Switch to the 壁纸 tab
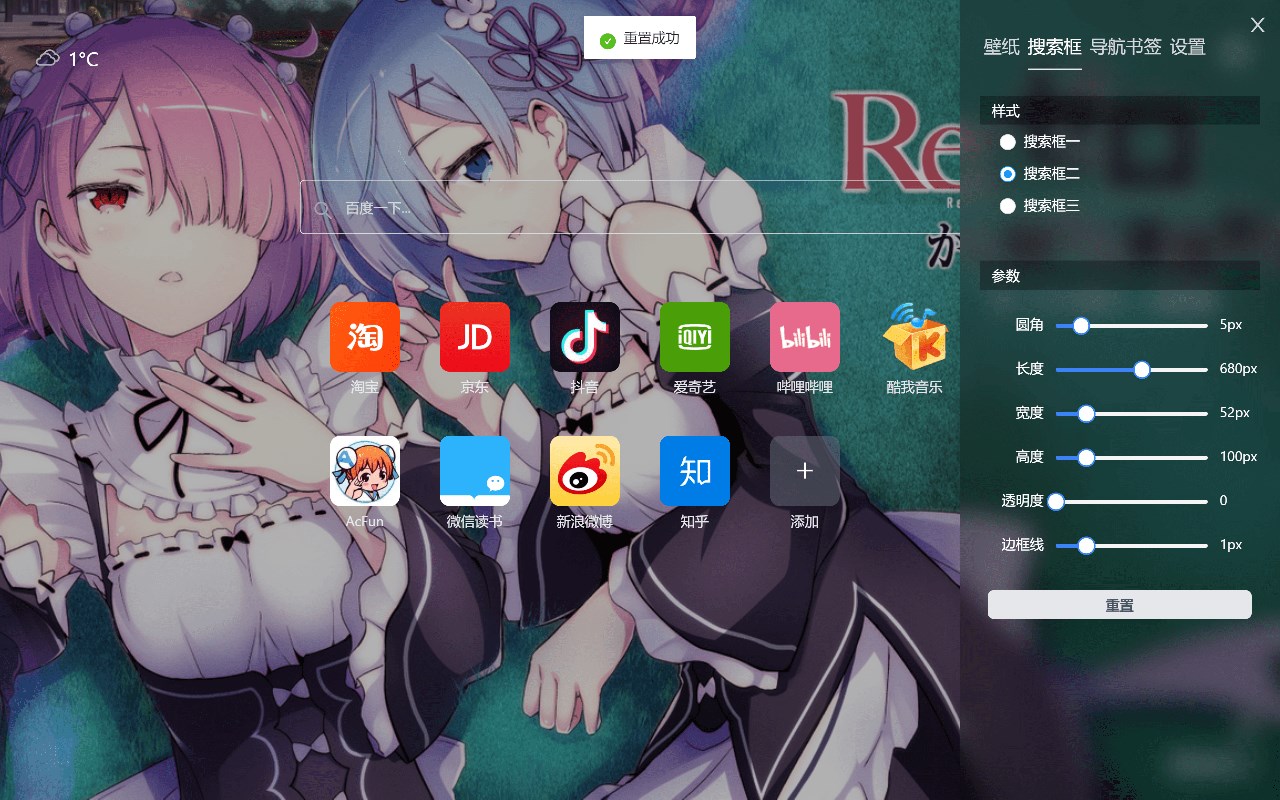The image size is (1280, 800). tap(1002, 47)
